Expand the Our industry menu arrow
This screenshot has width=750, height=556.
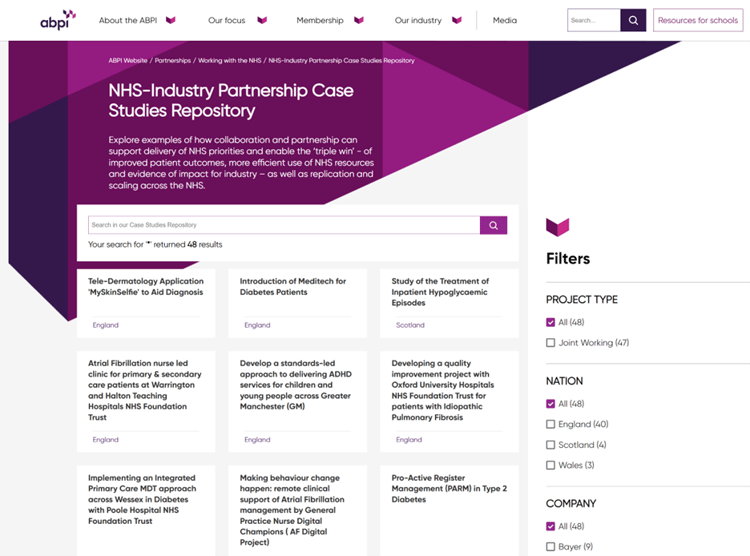tap(457, 20)
